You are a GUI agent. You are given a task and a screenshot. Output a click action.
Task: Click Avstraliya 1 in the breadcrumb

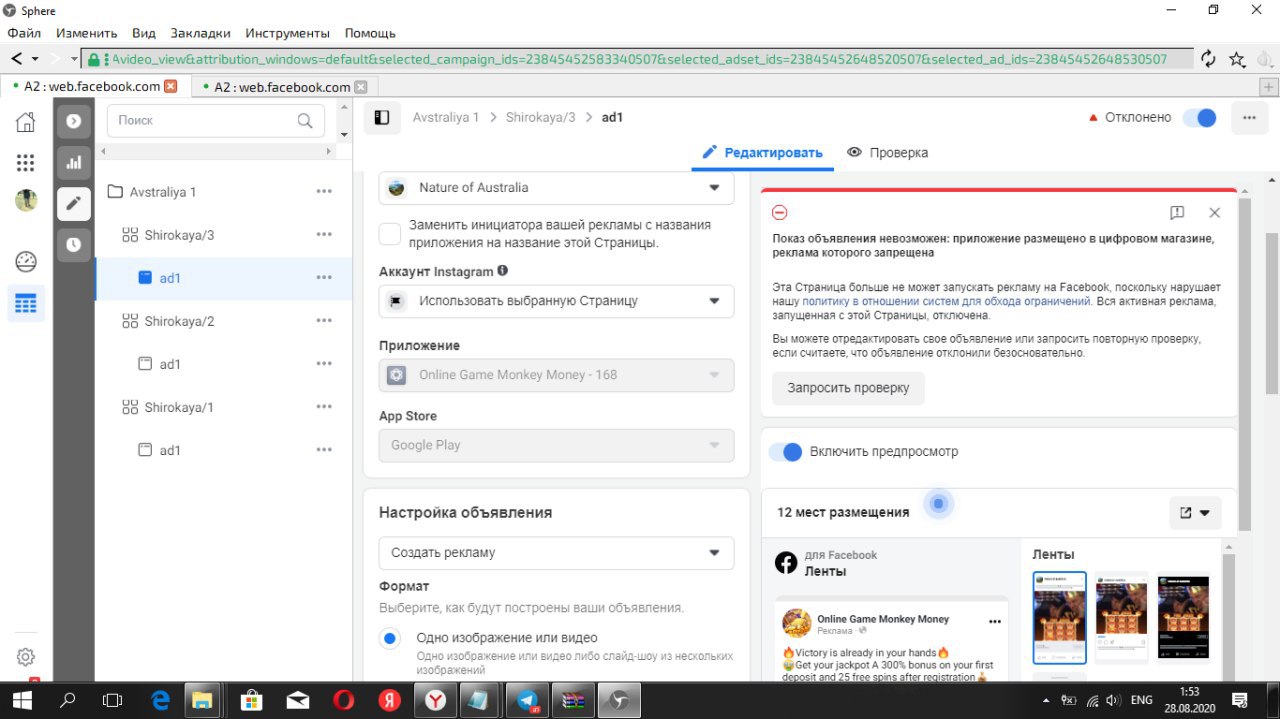(x=446, y=117)
